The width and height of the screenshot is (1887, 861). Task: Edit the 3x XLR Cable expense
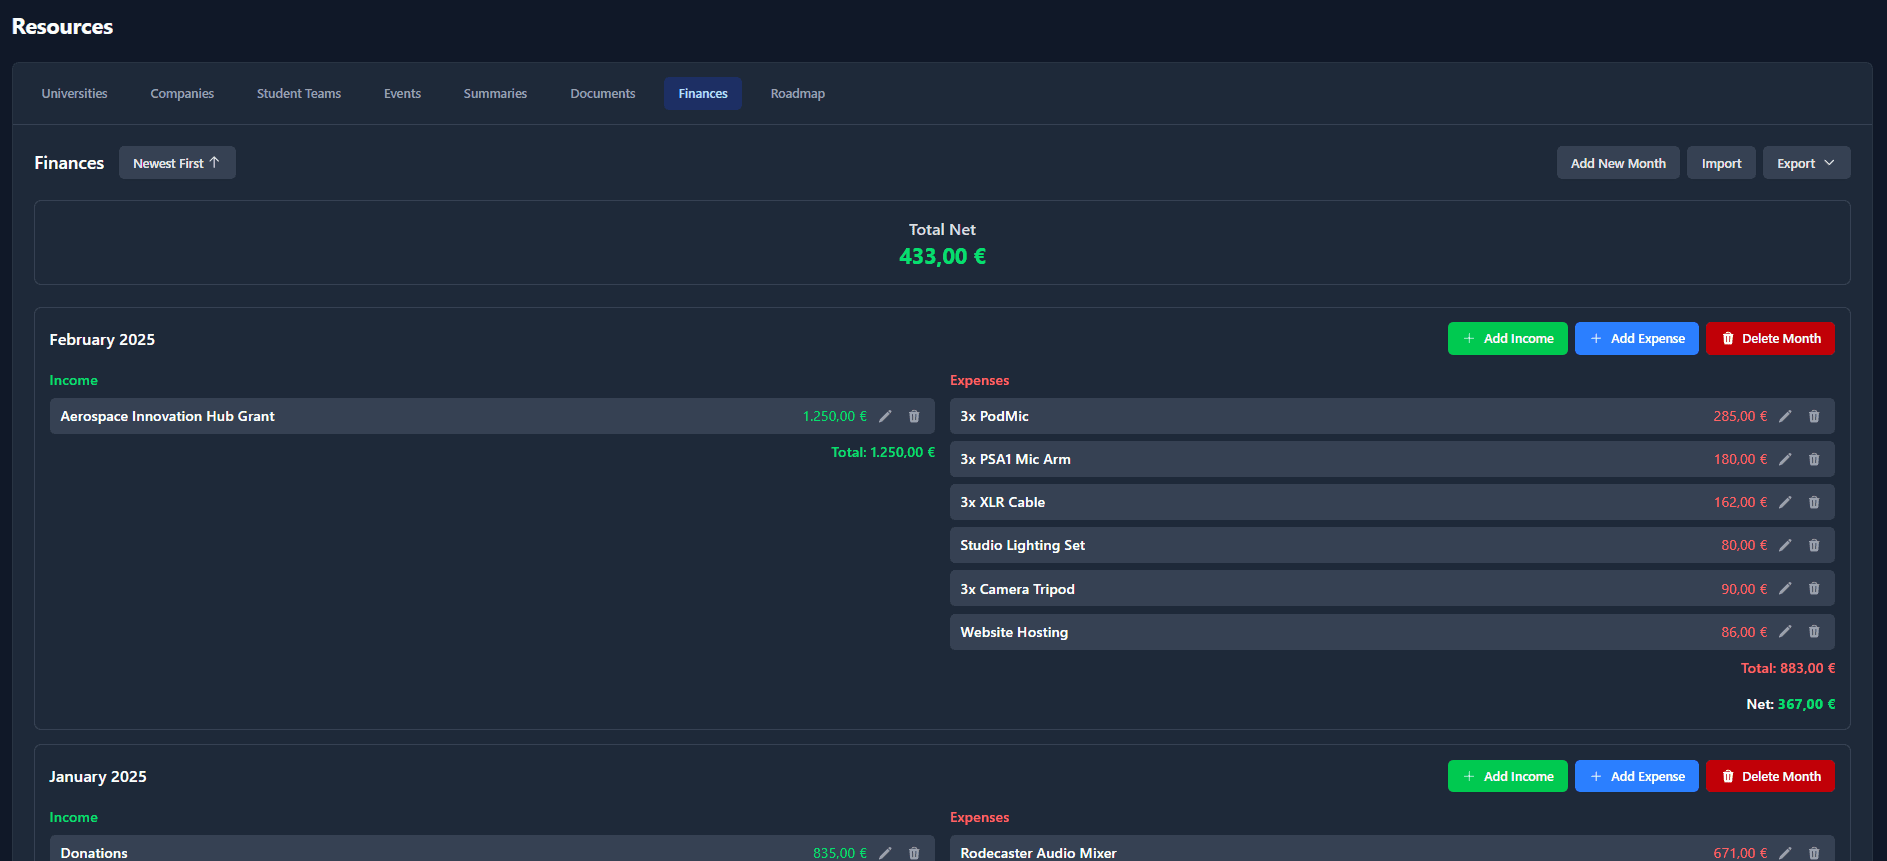pos(1785,502)
